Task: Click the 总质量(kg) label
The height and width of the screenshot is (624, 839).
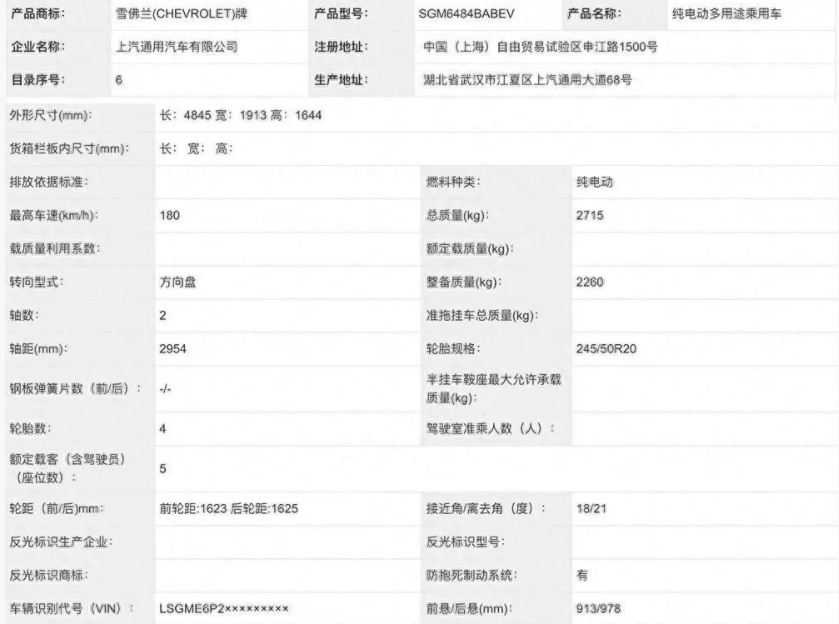Action: coord(457,216)
